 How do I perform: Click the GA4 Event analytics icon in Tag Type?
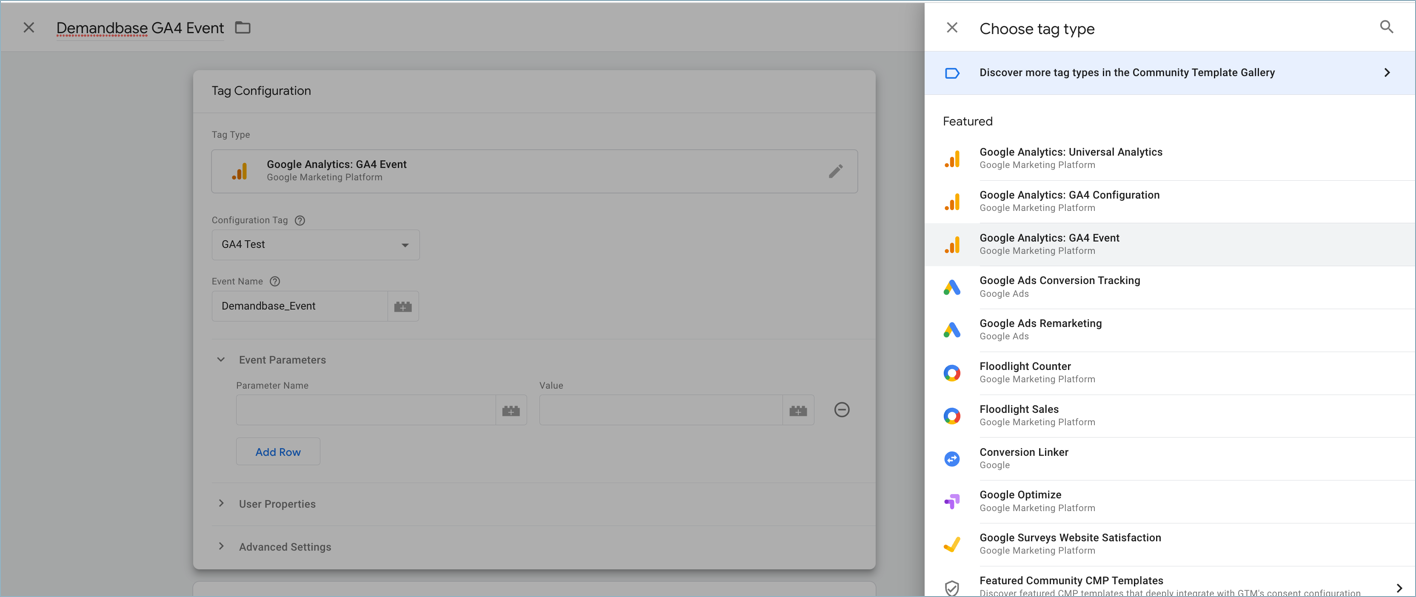coord(239,171)
